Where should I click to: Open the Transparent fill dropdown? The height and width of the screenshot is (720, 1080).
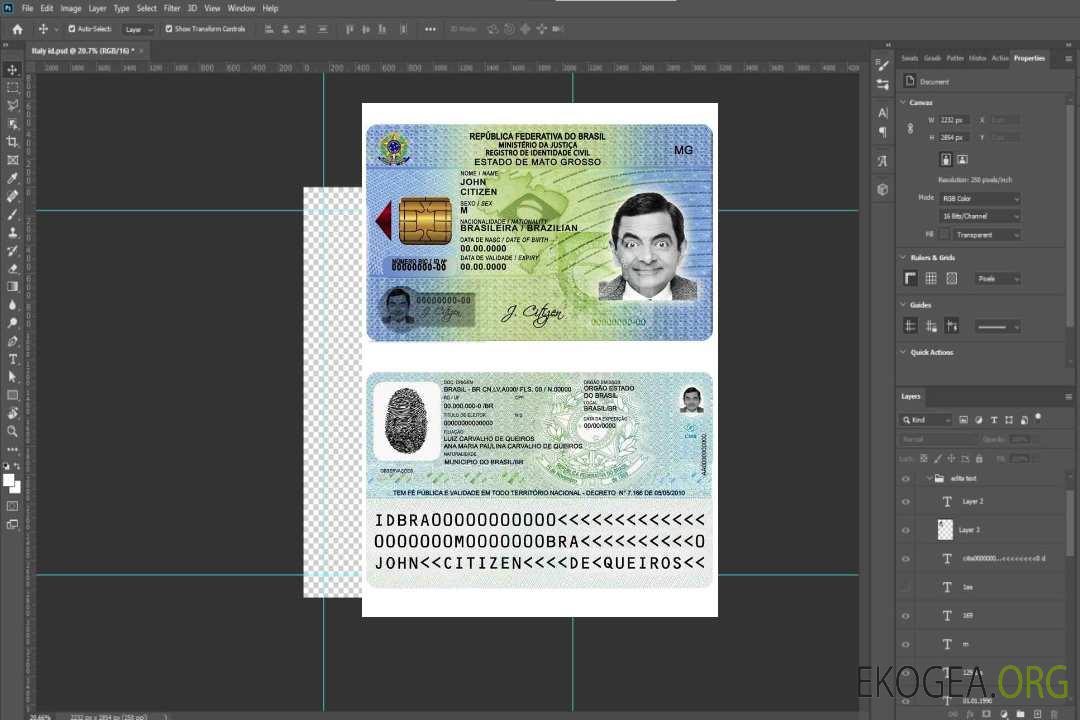(987, 235)
